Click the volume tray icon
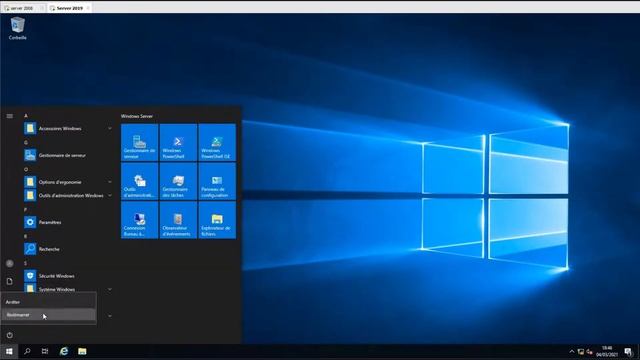Screen dimensions: 640x360 click(589, 351)
